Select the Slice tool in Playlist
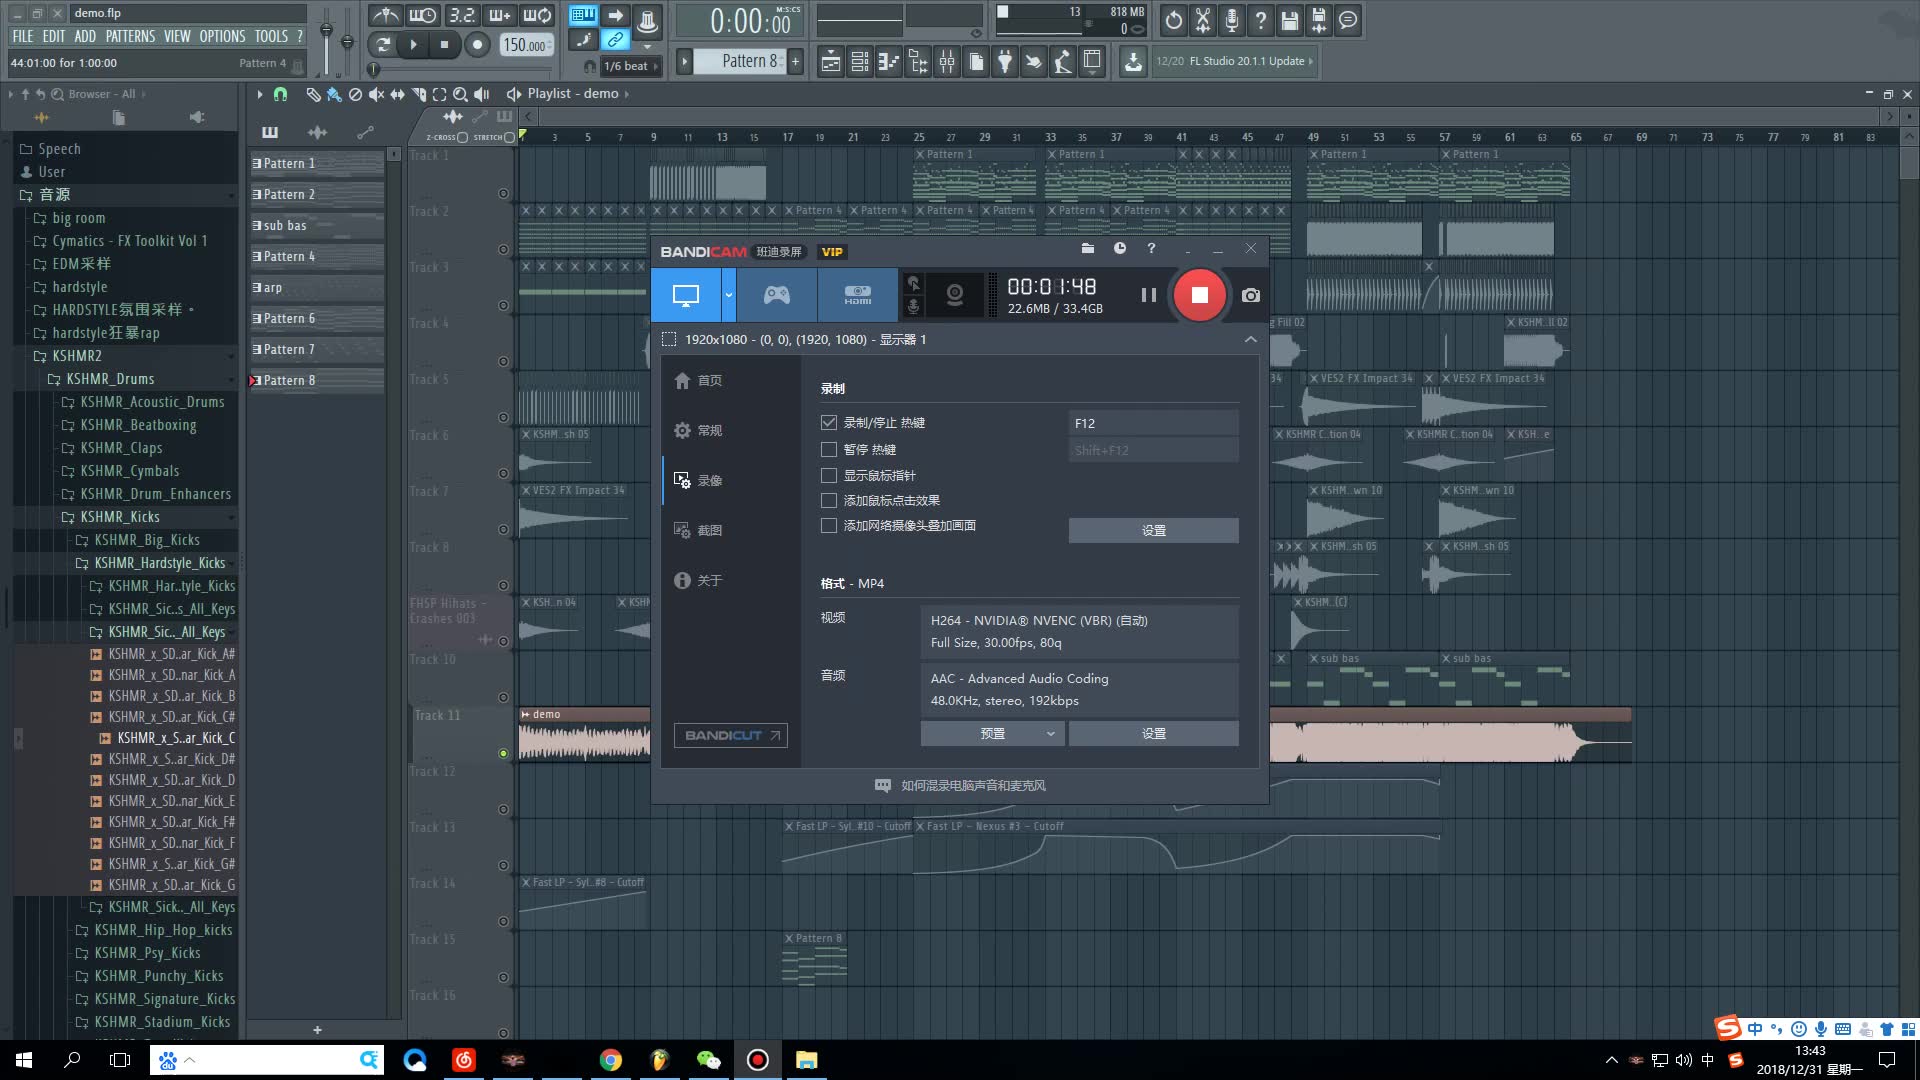 (x=418, y=94)
